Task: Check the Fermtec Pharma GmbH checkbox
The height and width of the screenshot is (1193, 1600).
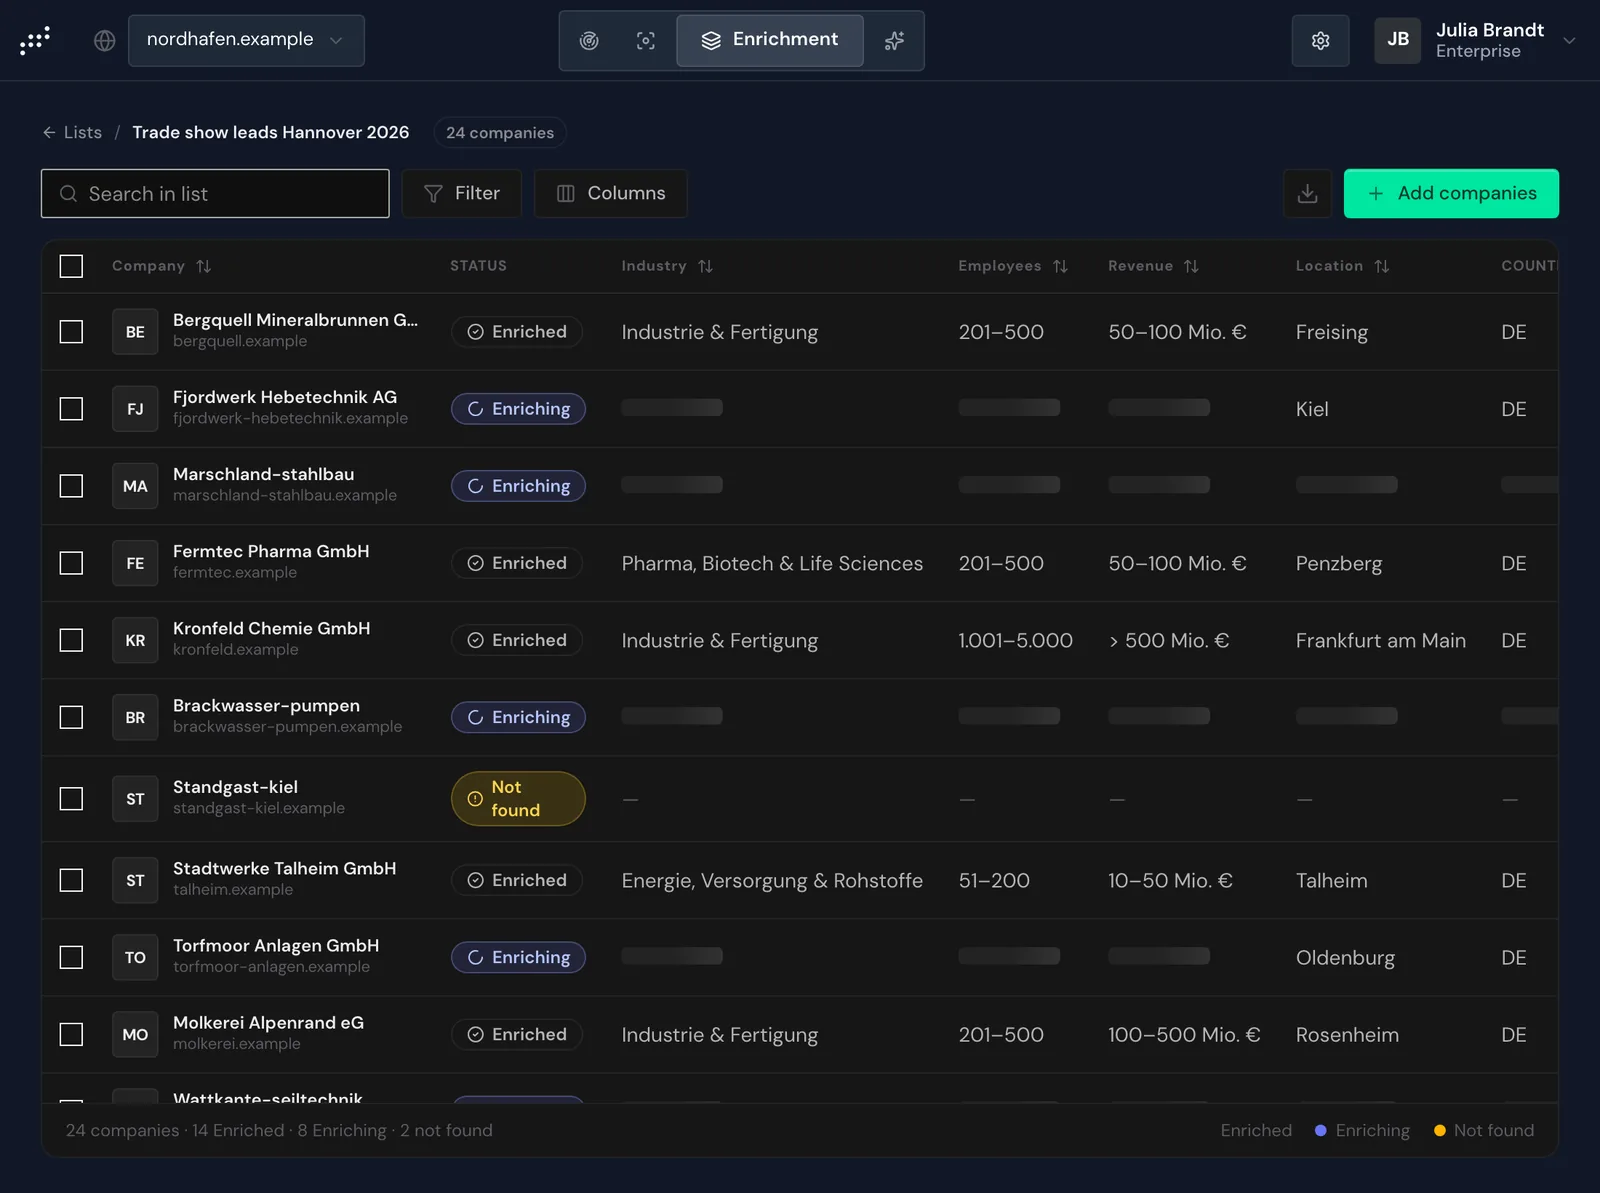Action: [71, 563]
